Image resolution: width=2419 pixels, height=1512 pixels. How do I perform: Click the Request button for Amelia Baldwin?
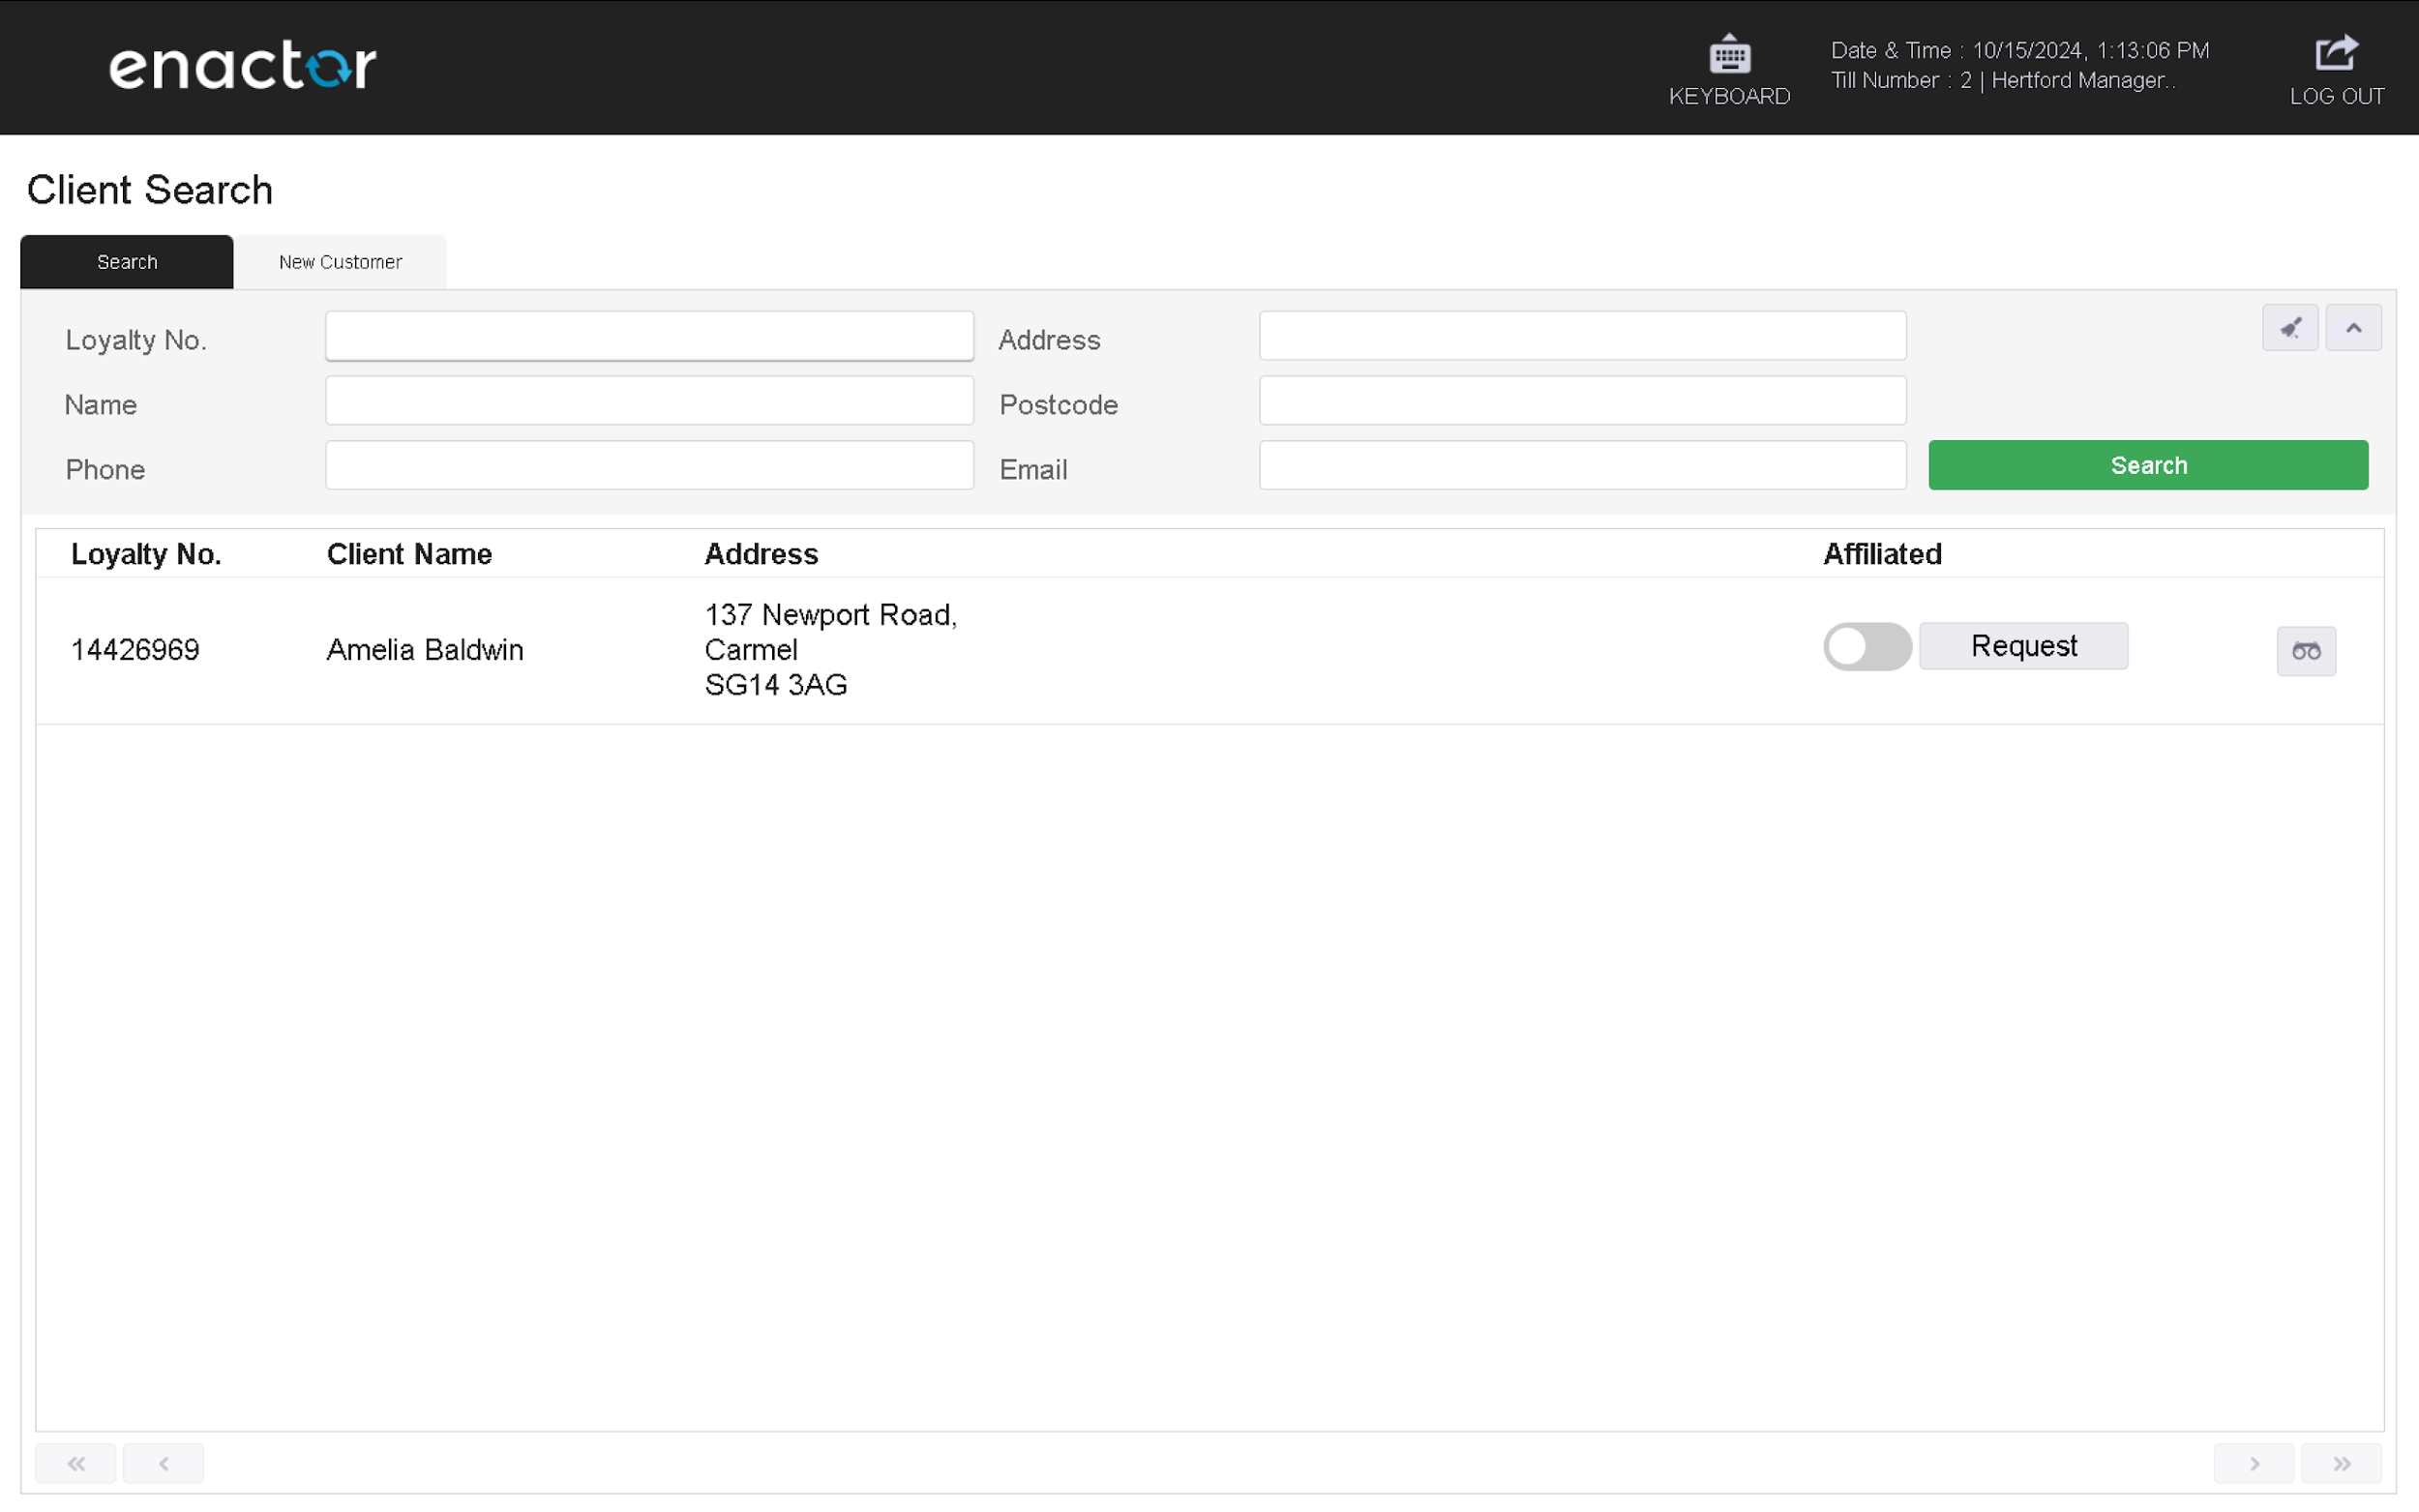[x=2023, y=645]
